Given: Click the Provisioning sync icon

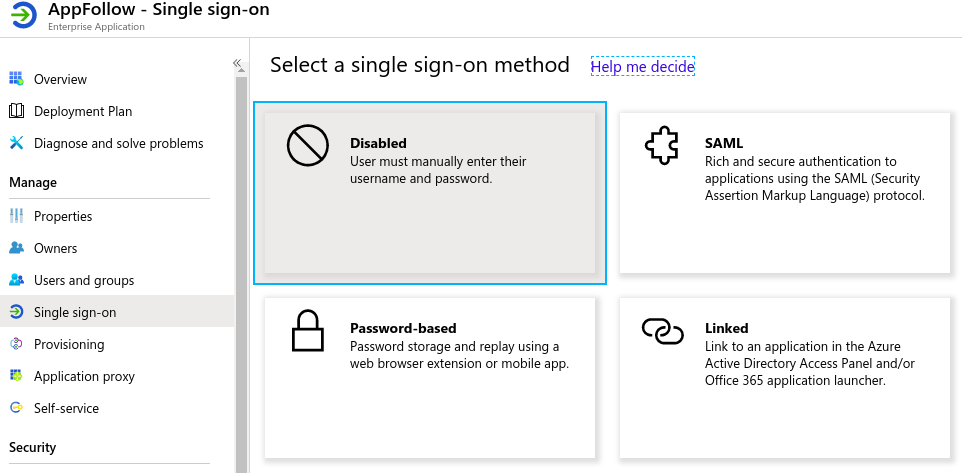Looking at the screenshot, I should tap(17, 344).
